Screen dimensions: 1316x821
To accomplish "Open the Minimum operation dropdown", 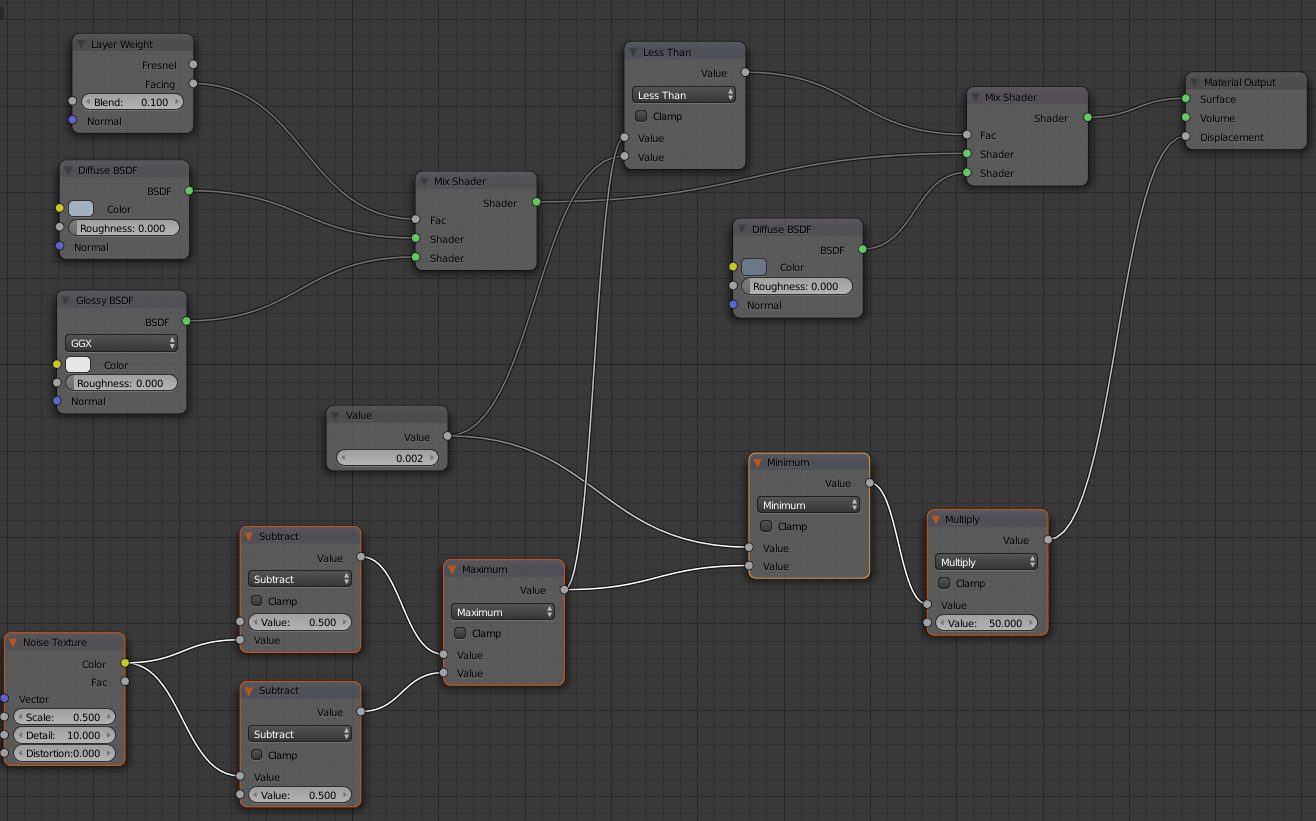I will (x=808, y=505).
